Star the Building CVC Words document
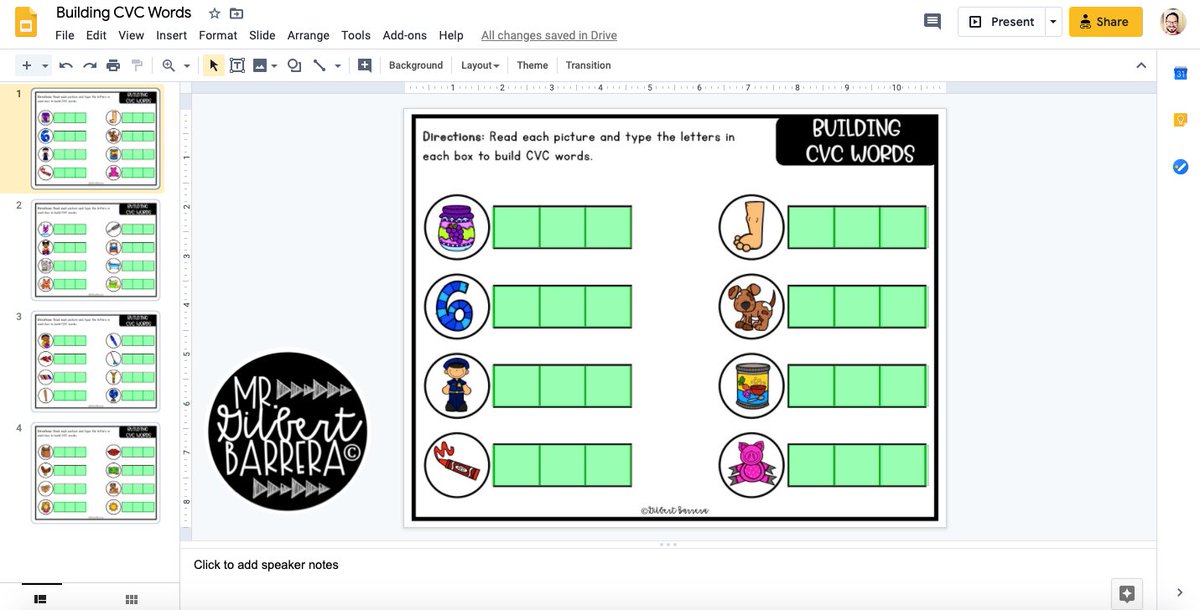This screenshot has height=610, width=1200. click(214, 13)
